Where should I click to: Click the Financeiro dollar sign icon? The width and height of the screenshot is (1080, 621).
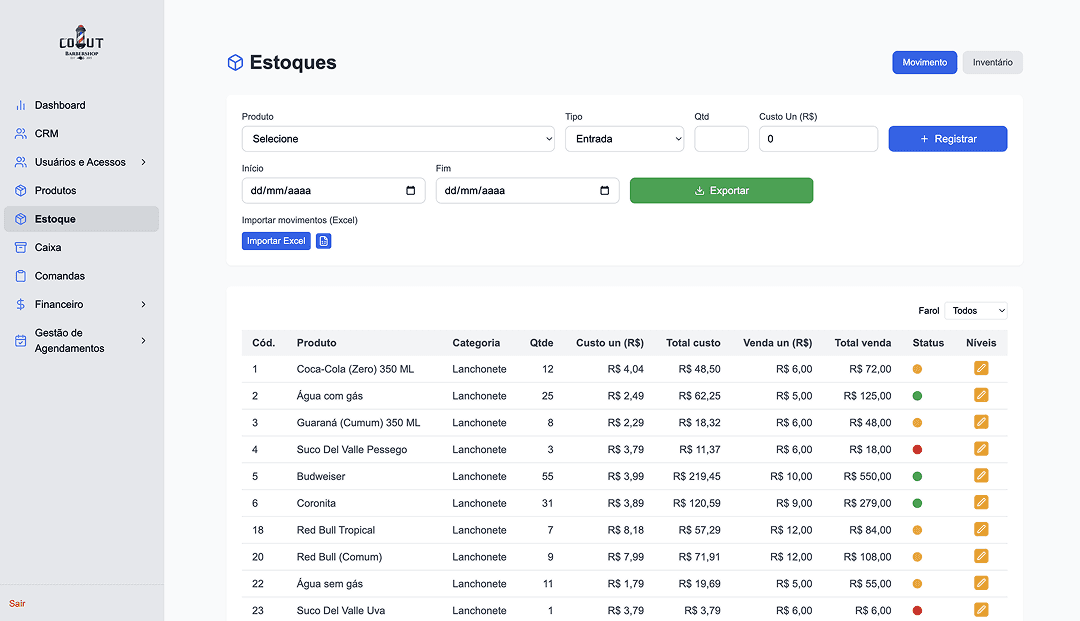pyautogui.click(x=21, y=304)
